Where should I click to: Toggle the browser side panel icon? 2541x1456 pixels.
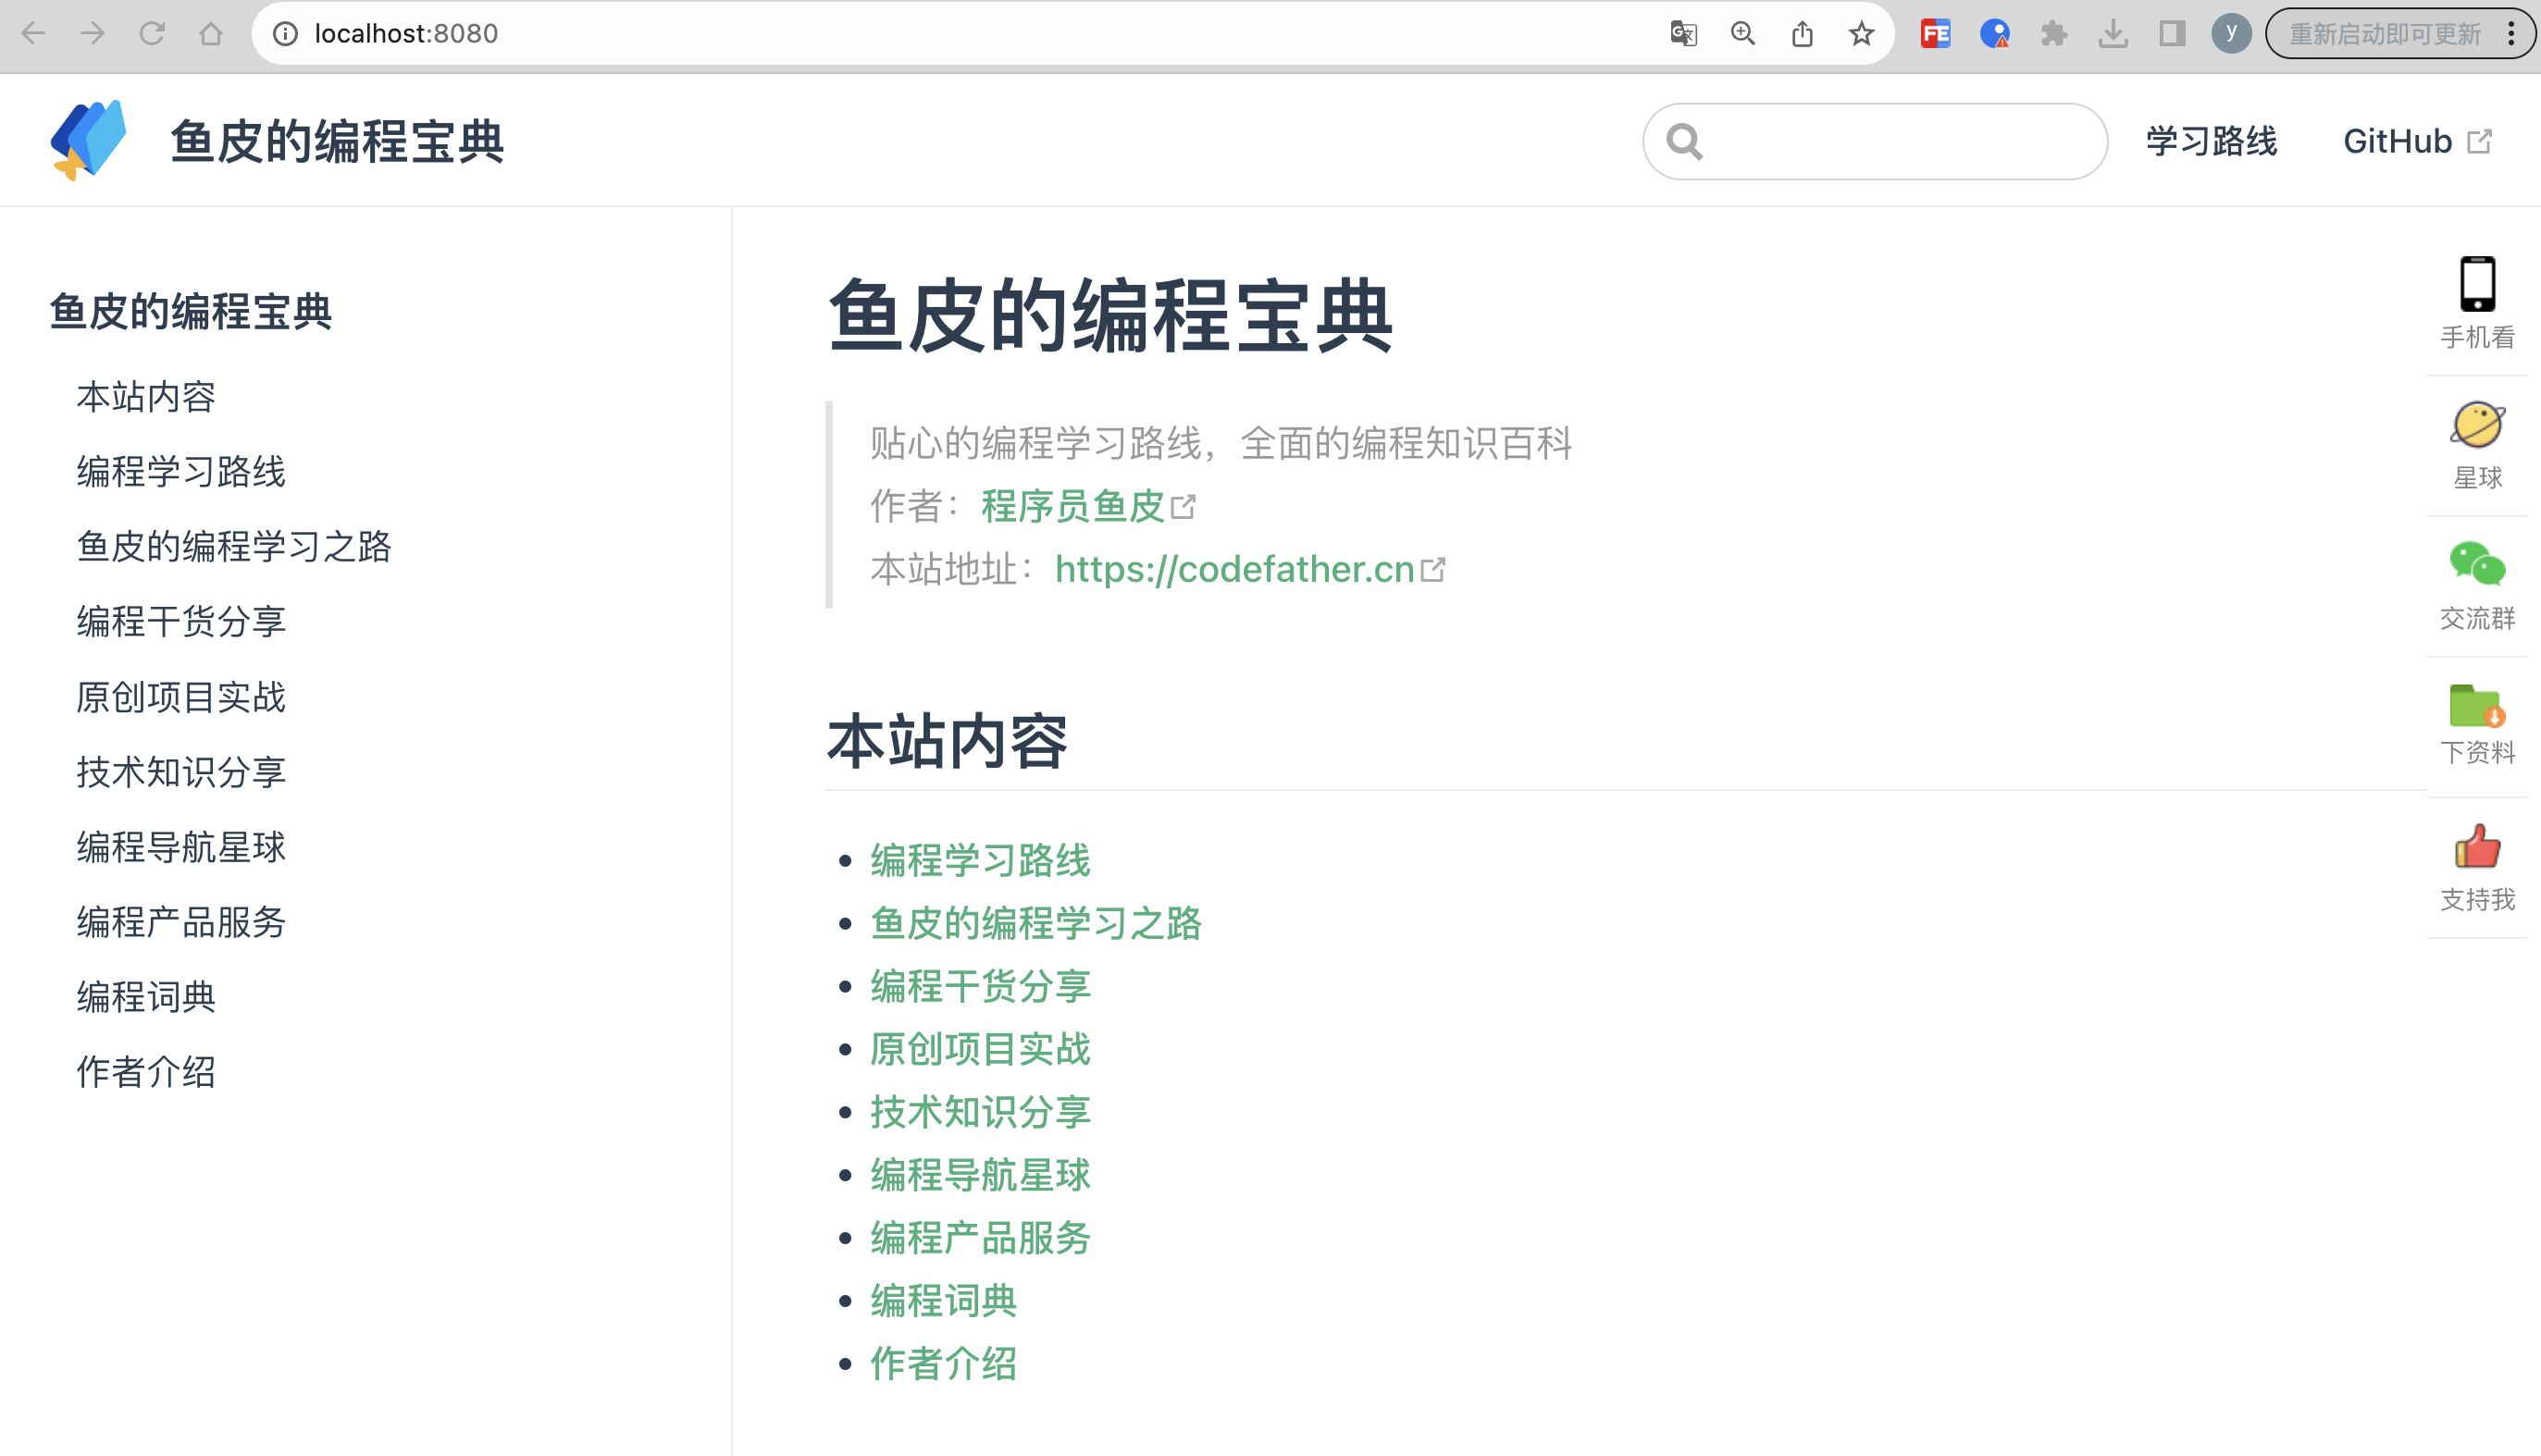2172,34
